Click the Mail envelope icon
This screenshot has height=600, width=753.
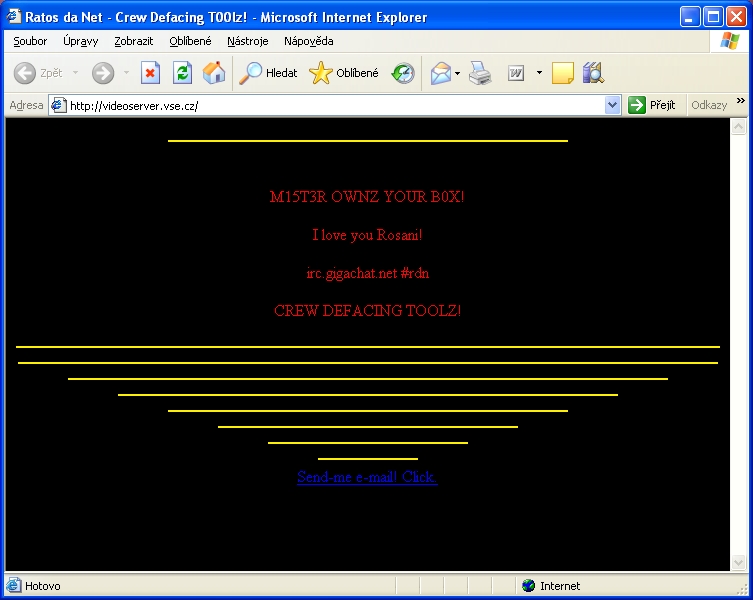click(x=440, y=73)
